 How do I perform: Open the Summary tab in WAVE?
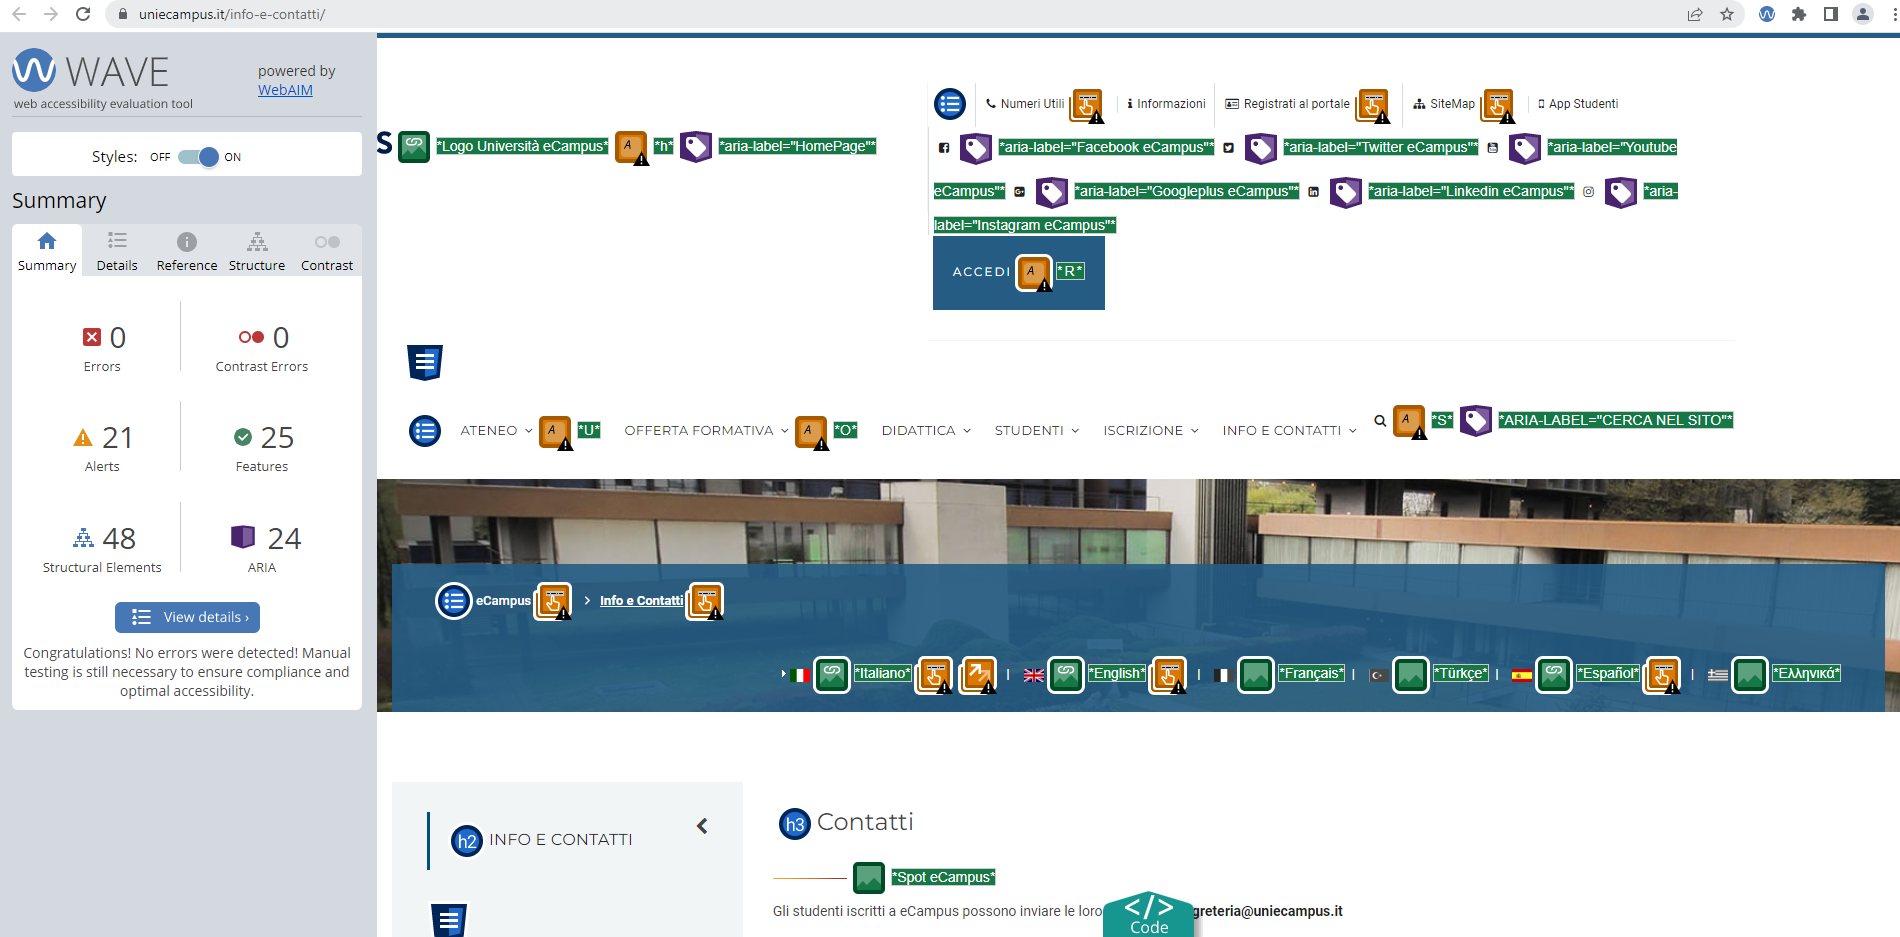click(x=47, y=251)
